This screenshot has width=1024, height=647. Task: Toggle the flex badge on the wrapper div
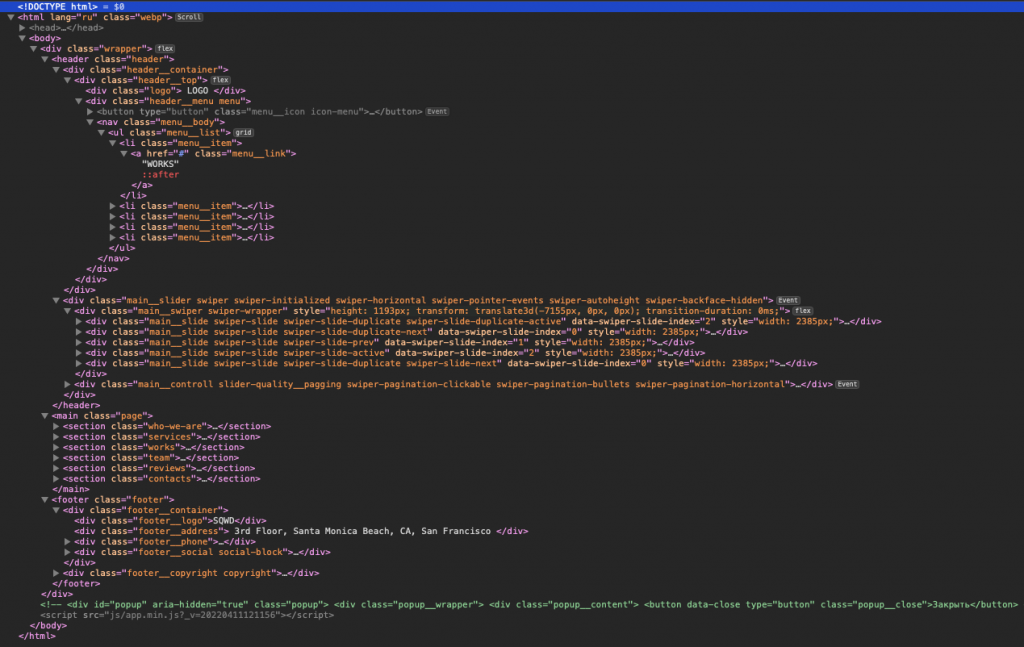pyautogui.click(x=165, y=48)
